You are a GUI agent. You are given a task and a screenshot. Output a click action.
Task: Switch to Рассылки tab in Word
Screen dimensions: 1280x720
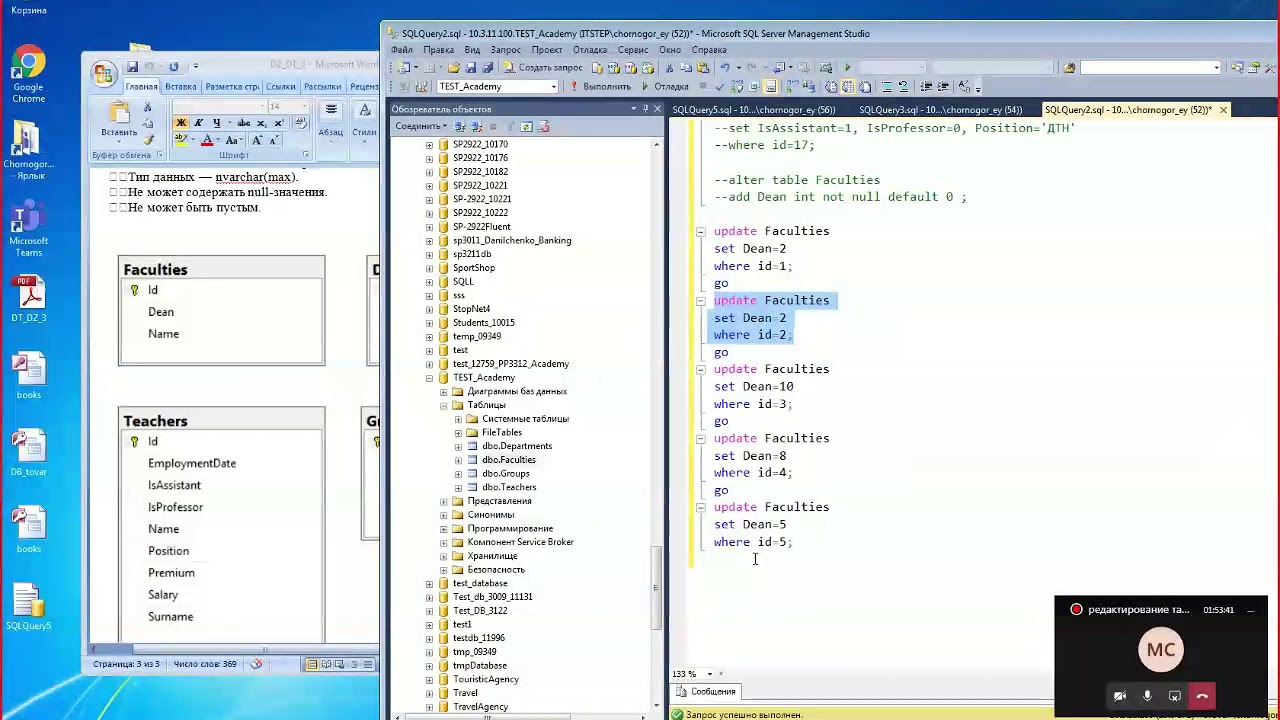[323, 87]
